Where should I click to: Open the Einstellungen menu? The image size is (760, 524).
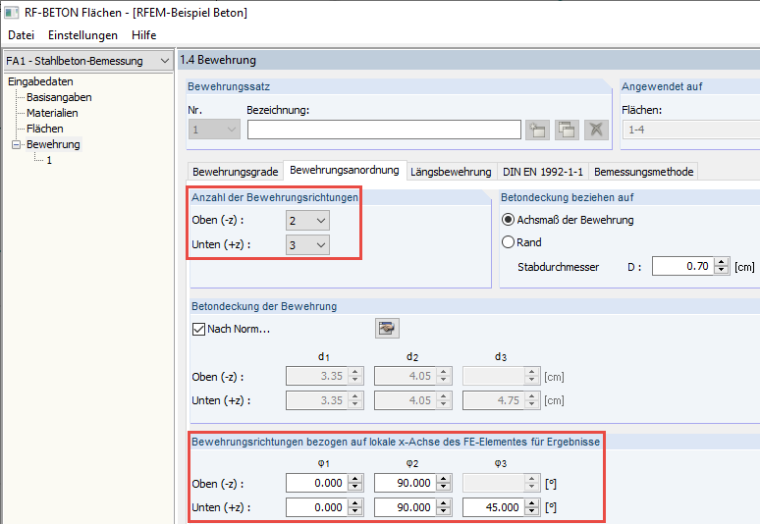coord(83,35)
